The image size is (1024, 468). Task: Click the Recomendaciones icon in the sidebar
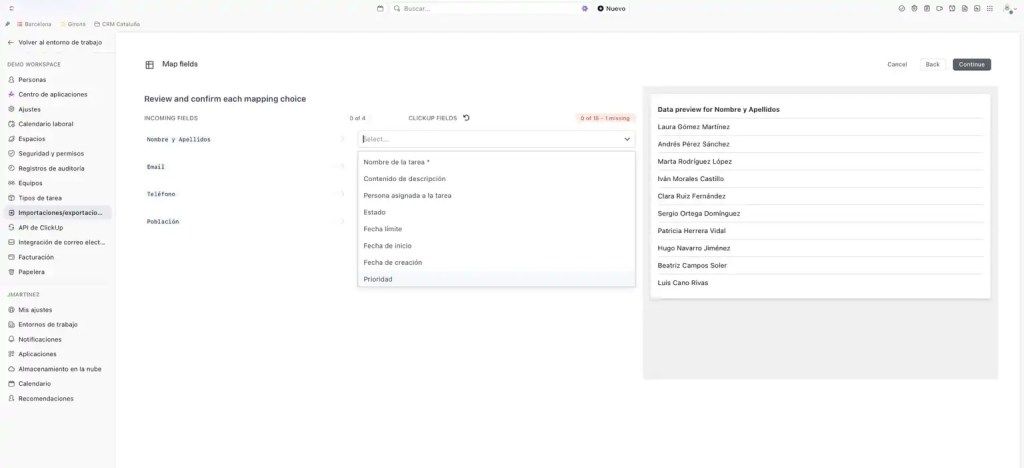(11, 399)
